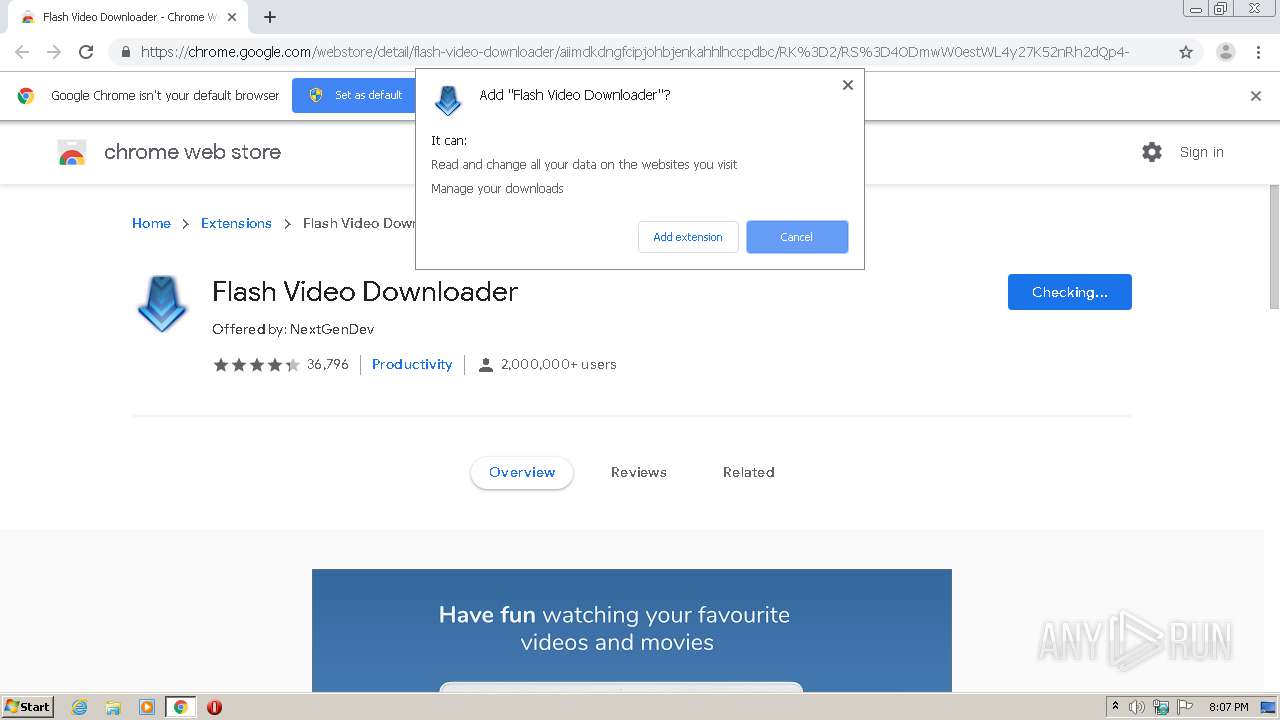This screenshot has height=720, width=1280.
Task: Open the Action Center flag icon
Action: tap(1185, 707)
